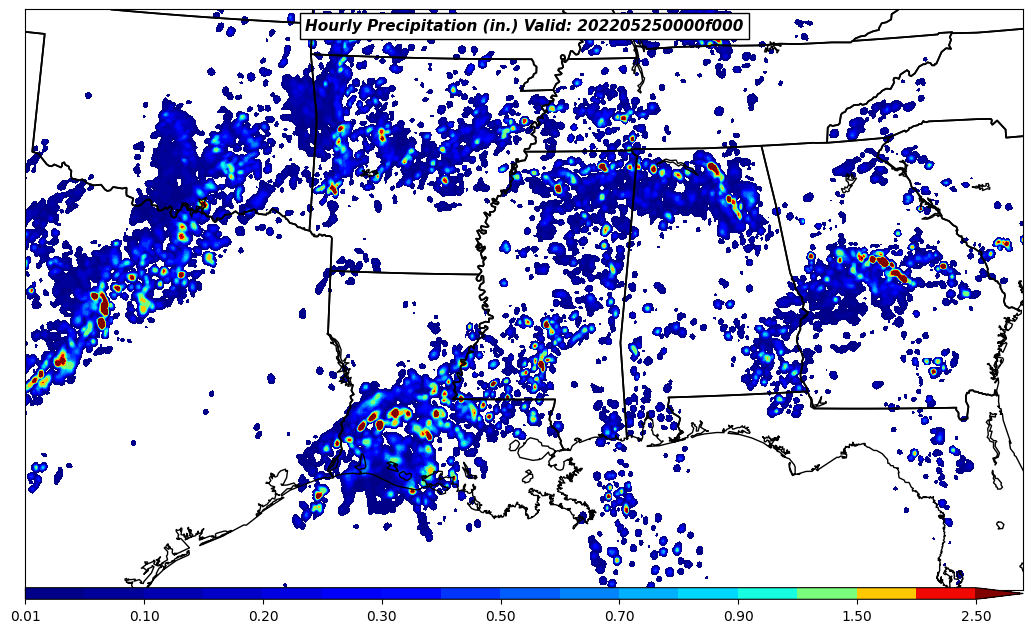The height and width of the screenshot is (633, 1033).
Task: Select the light green colorbar segment
Action: 827,593
